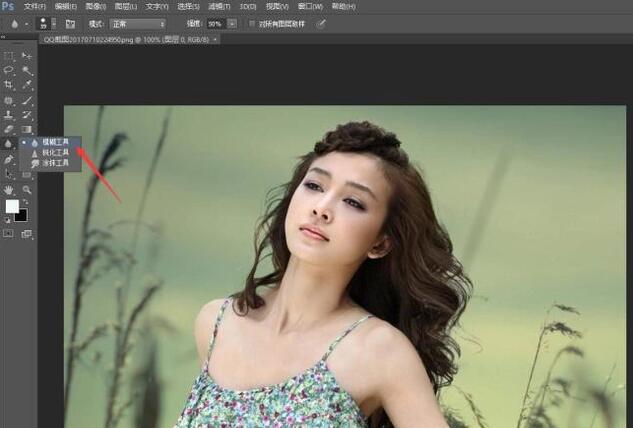Image resolution: width=633 pixels, height=428 pixels.
Task: Swap foreground and background colors
Action: tap(26, 201)
